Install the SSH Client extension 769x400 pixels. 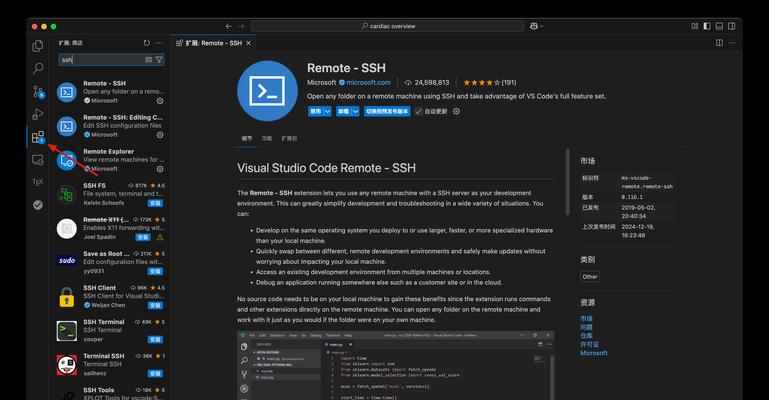[155, 305]
